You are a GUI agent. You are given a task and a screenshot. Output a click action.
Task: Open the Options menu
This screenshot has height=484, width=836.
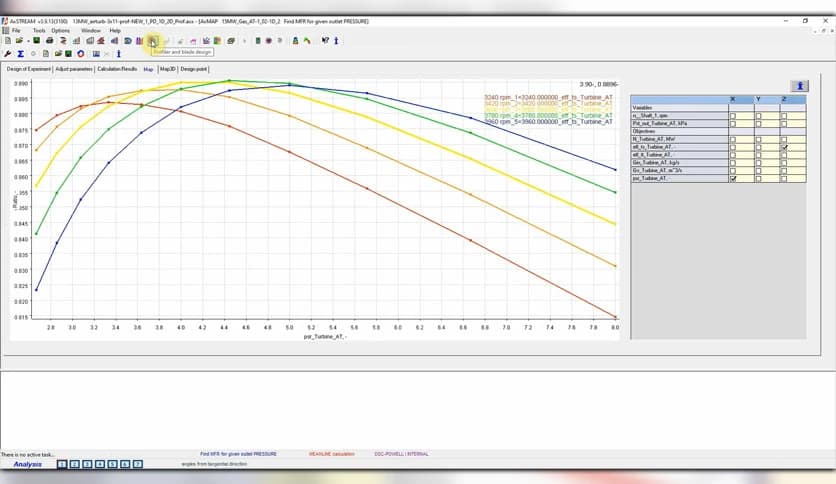(61, 31)
